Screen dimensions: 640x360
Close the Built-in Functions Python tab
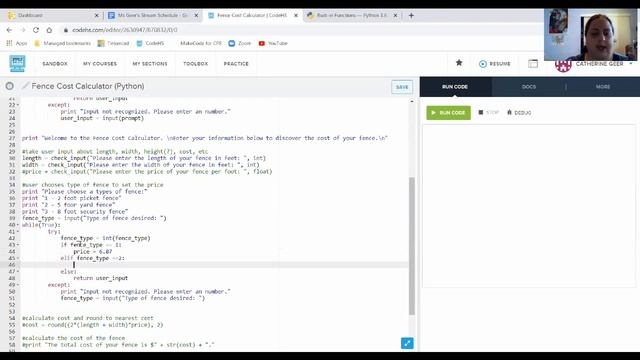[x=395, y=16]
